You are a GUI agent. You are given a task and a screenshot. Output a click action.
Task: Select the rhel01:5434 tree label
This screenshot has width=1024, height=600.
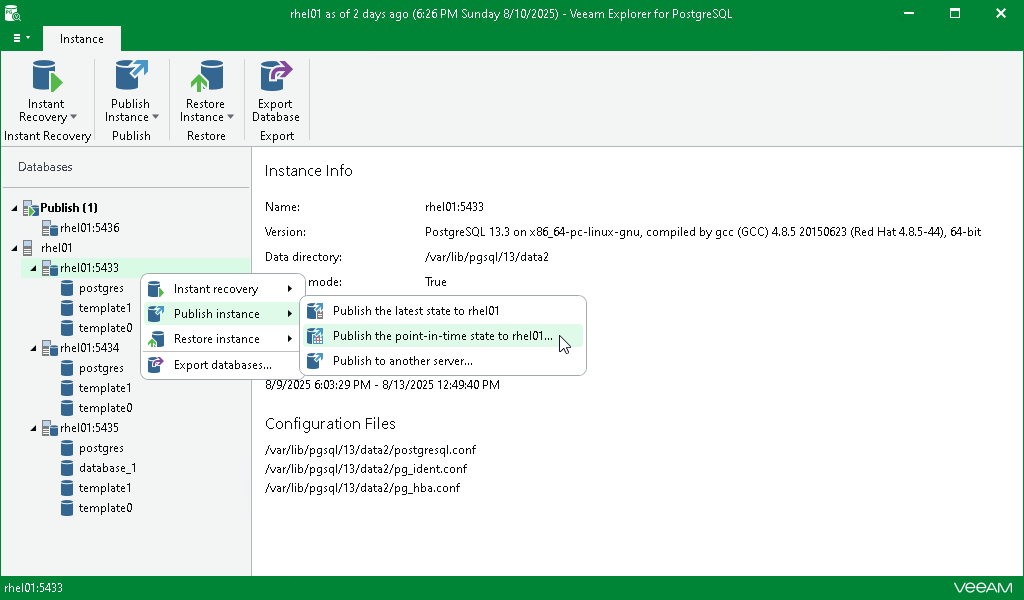89,348
